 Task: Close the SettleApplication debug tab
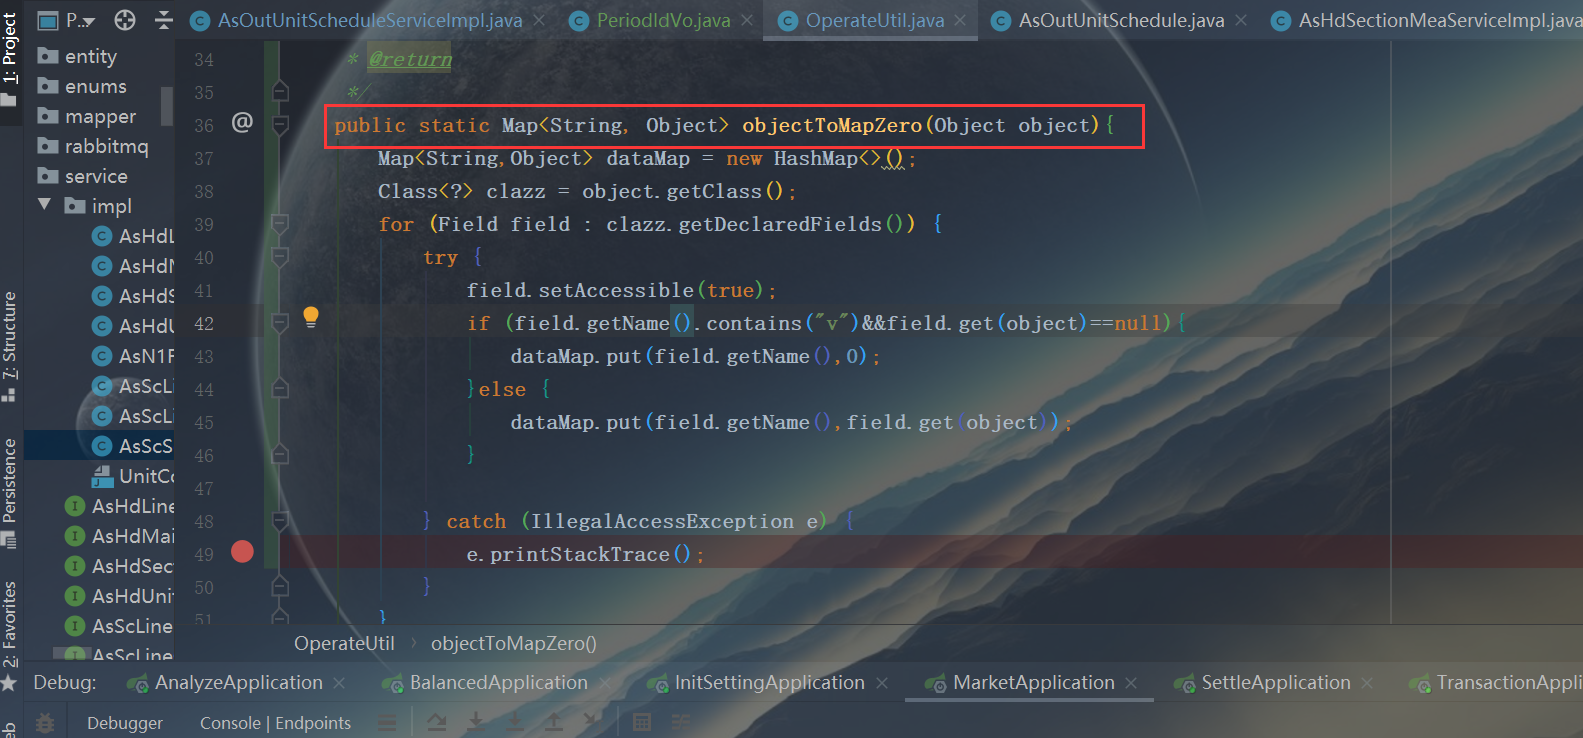click(x=1366, y=683)
